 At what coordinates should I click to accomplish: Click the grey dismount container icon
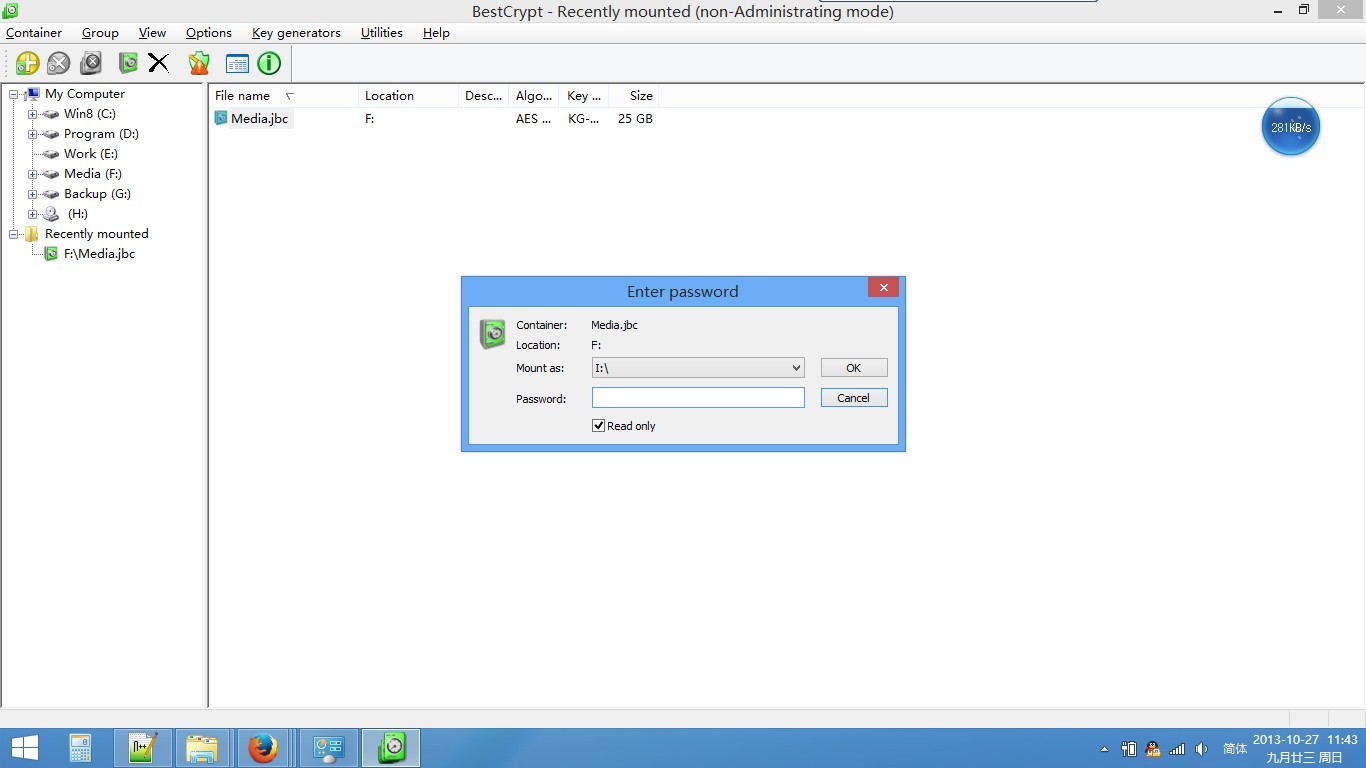59,63
